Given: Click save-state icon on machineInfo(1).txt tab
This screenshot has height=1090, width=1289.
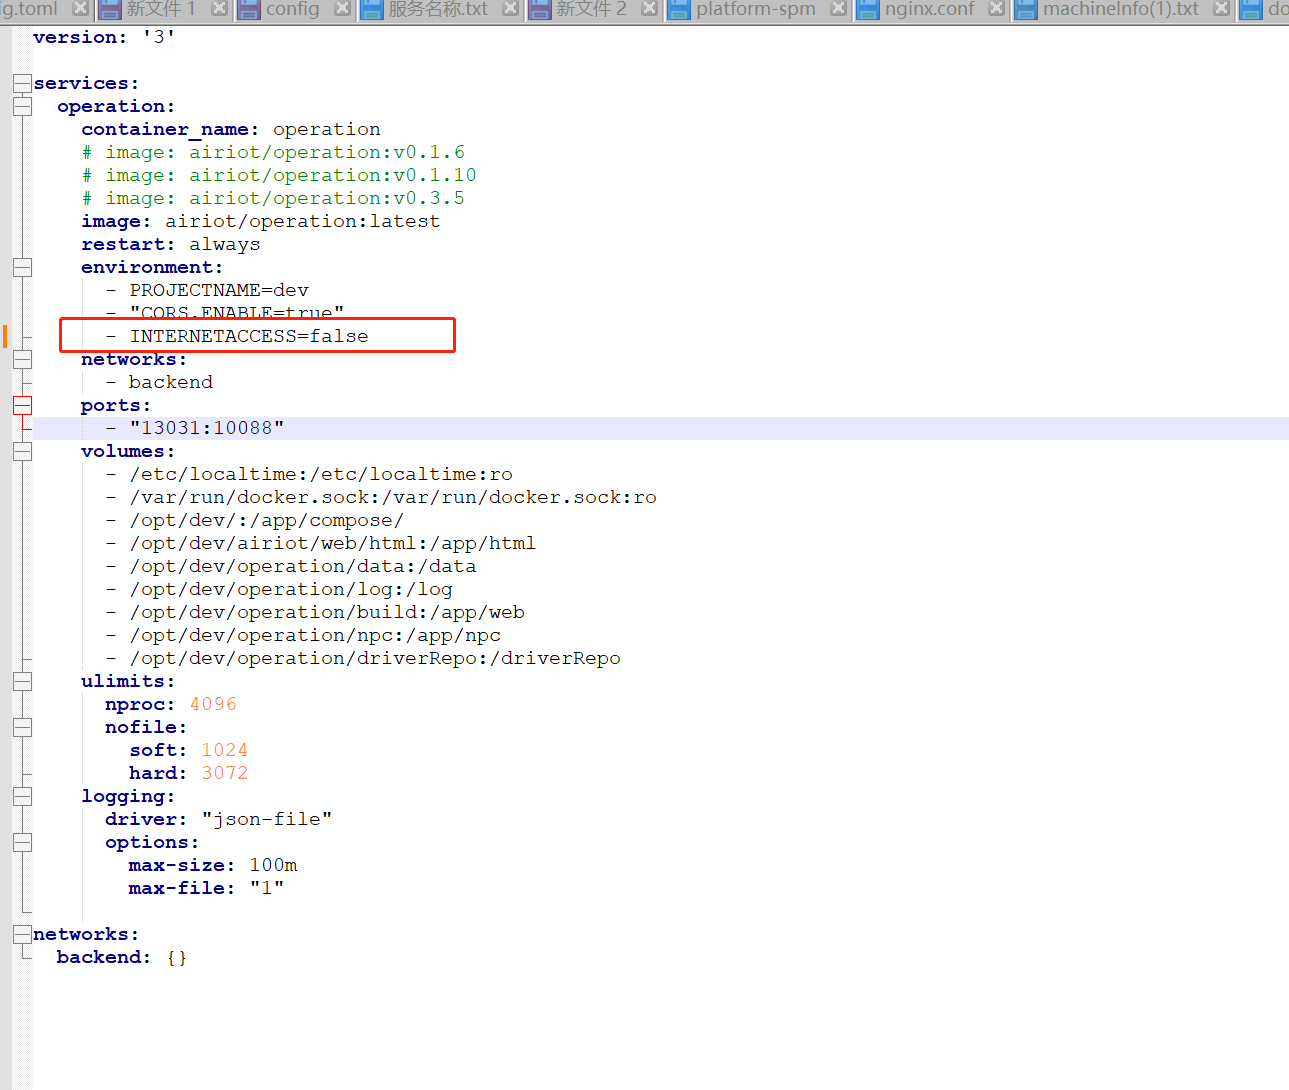Looking at the screenshot, I should point(1025,10).
